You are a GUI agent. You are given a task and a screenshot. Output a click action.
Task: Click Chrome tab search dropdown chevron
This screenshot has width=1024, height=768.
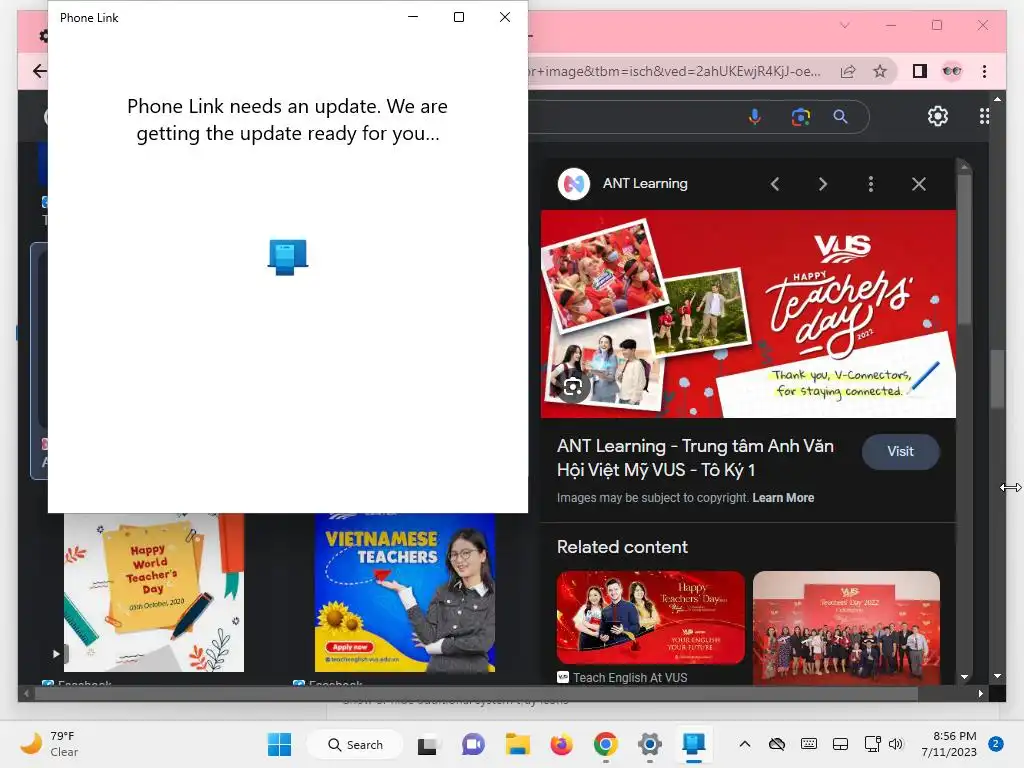[844, 25]
